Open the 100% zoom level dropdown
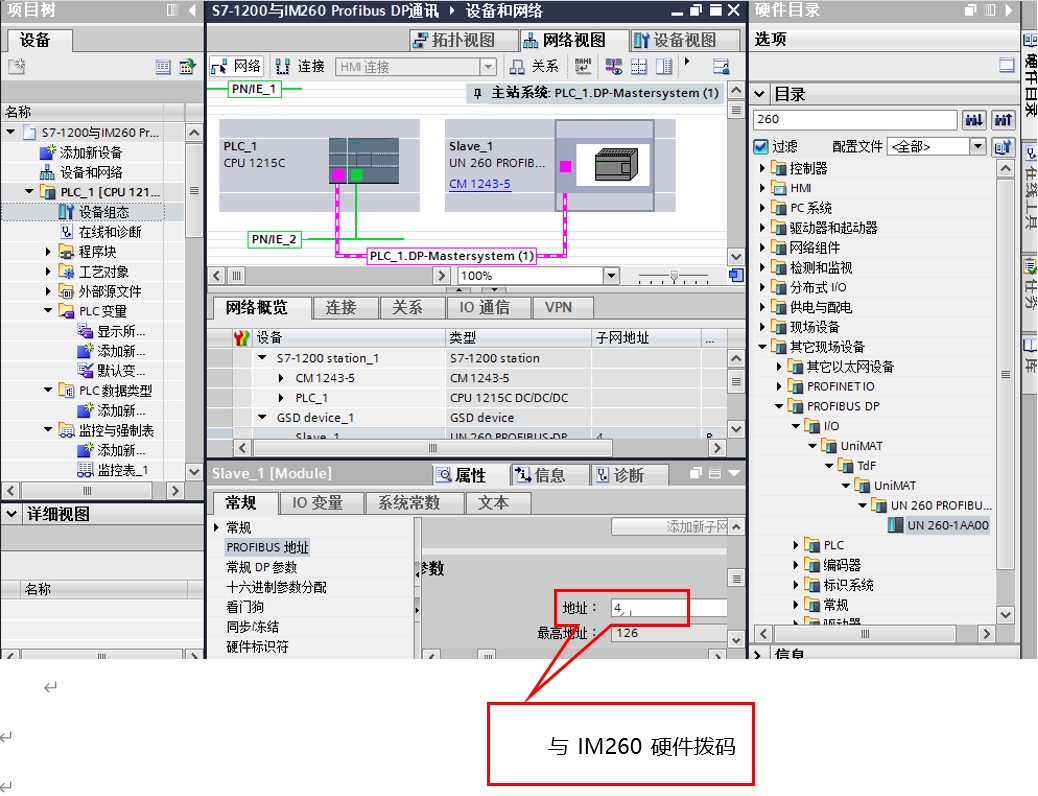The image size is (1038, 796). (611, 275)
